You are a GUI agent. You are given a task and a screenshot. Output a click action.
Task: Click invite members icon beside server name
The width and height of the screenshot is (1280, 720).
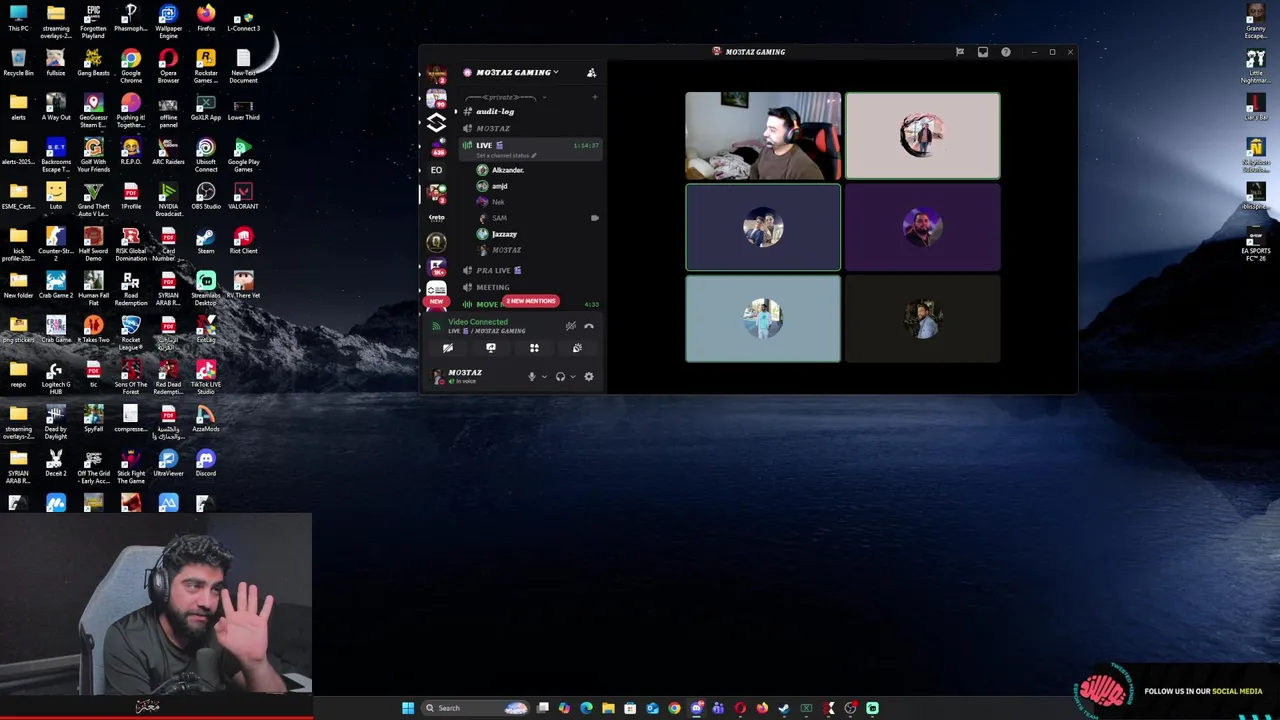[591, 73]
